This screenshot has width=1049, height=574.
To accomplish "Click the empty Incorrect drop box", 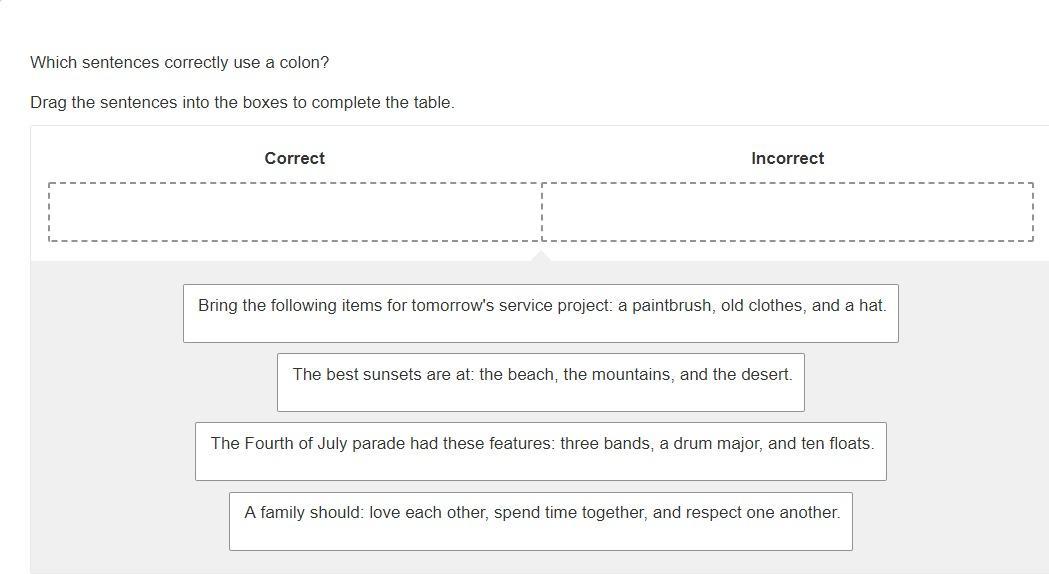I will [x=787, y=212].
